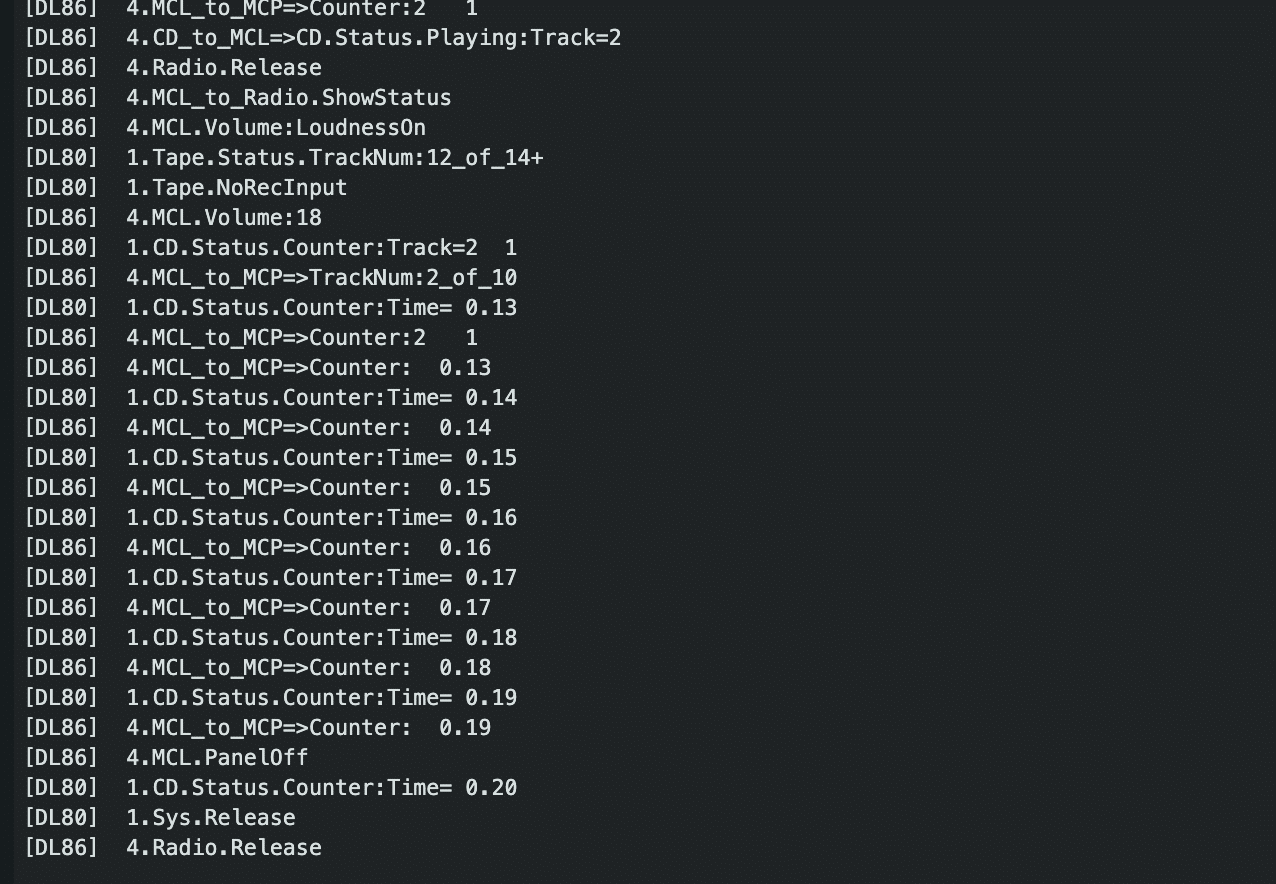Select the TrackNum:2_of_10 line

tap(270, 278)
